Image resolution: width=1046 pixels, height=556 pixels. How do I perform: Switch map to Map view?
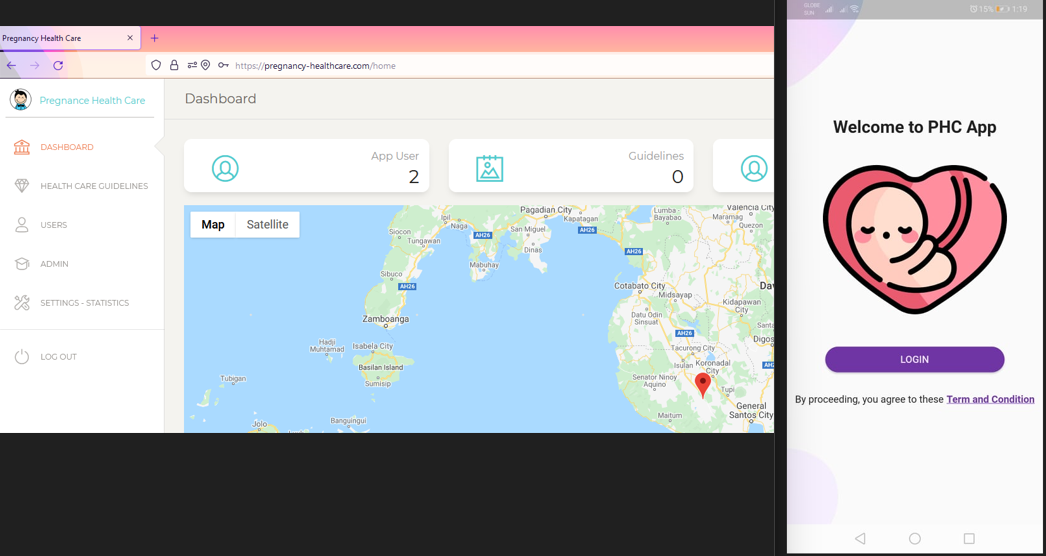click(213, 224)
